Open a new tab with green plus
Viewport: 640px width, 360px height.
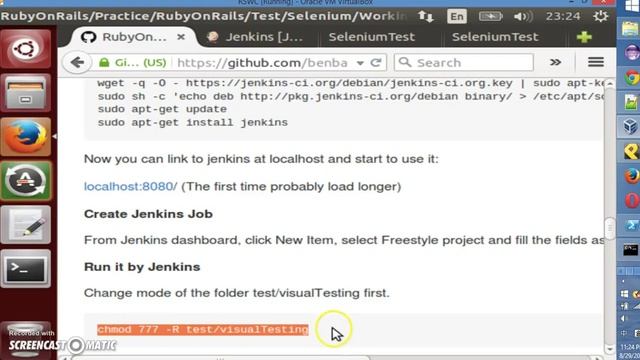tap(584, 37)
